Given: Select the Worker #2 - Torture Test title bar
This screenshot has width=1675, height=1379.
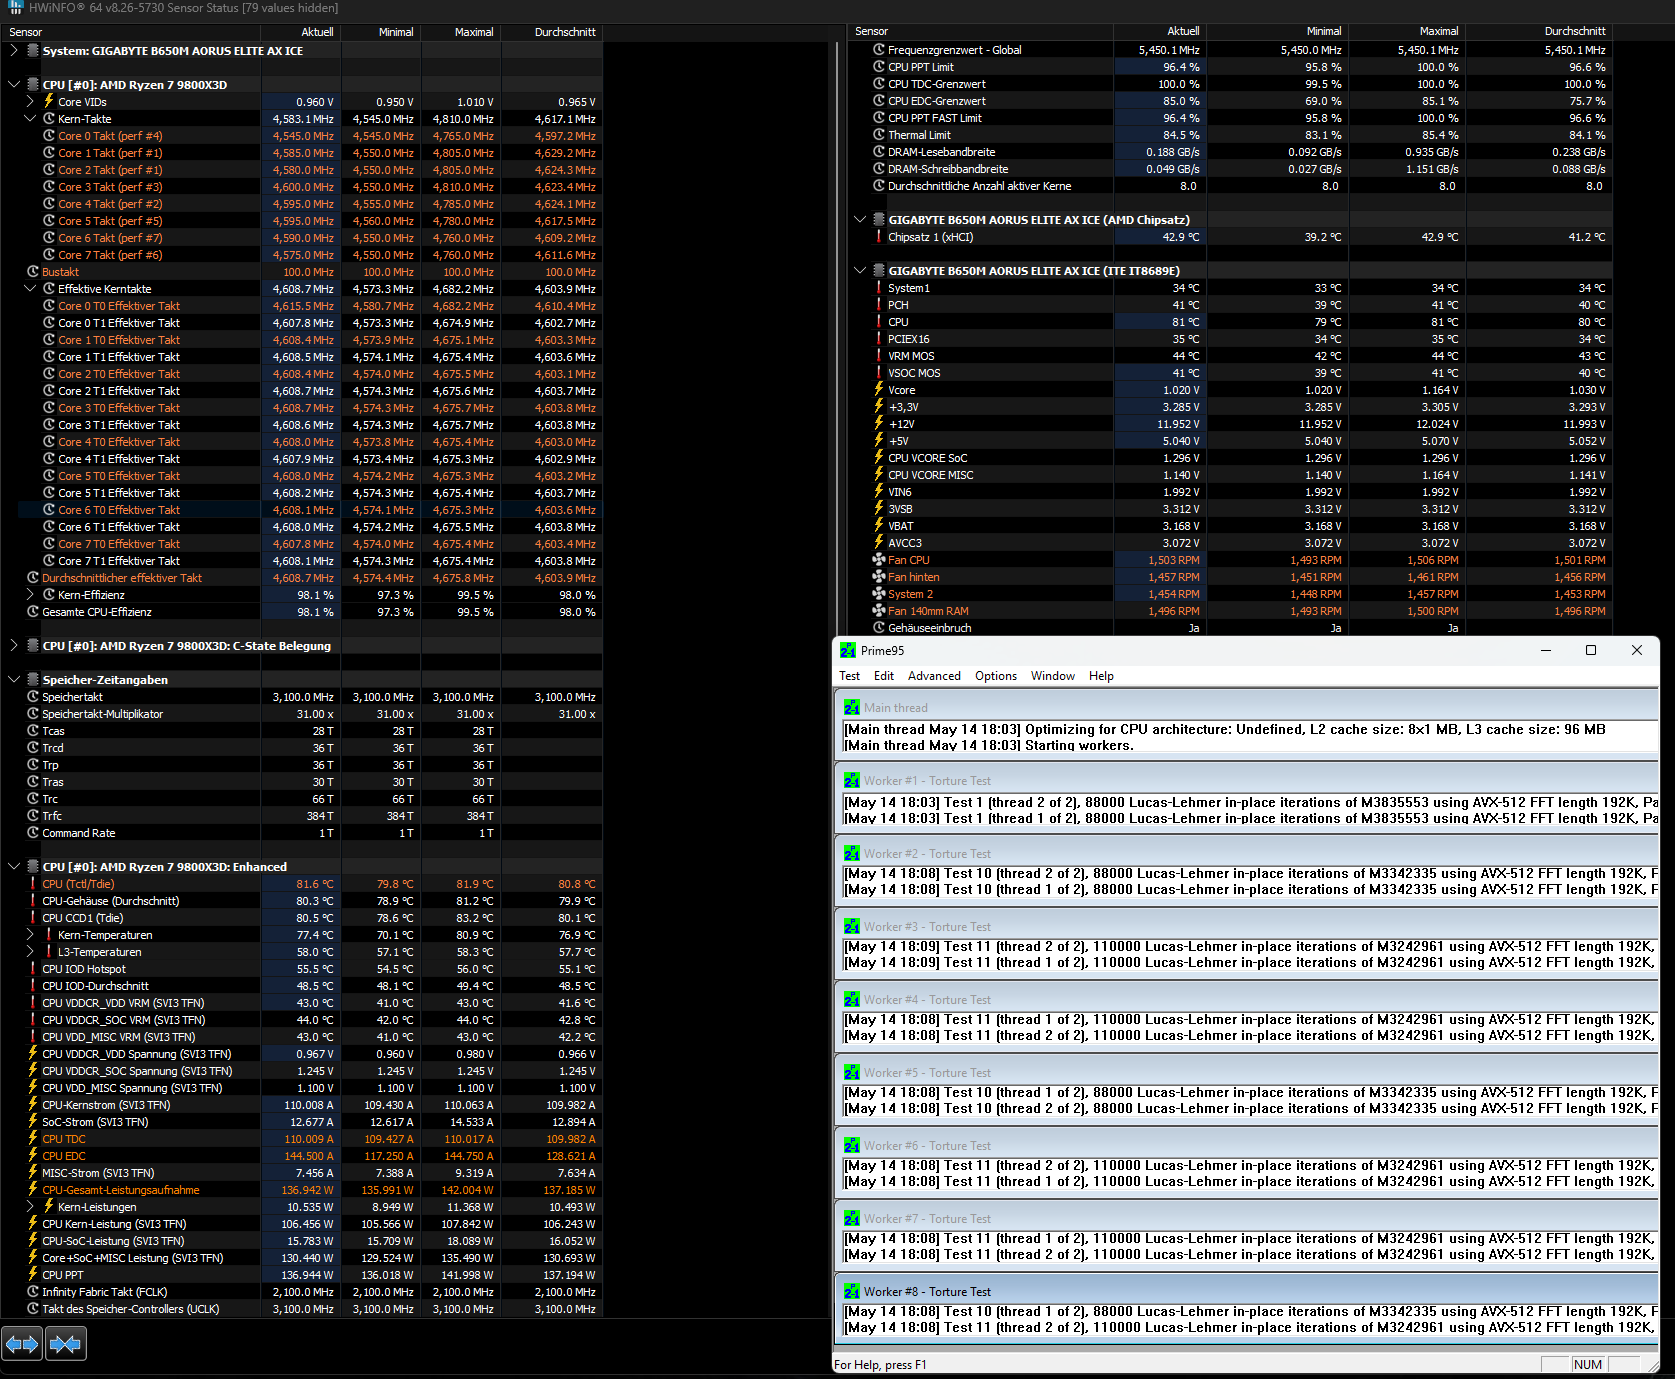Looking at the screenshot, I should (x=1246, y=854).
